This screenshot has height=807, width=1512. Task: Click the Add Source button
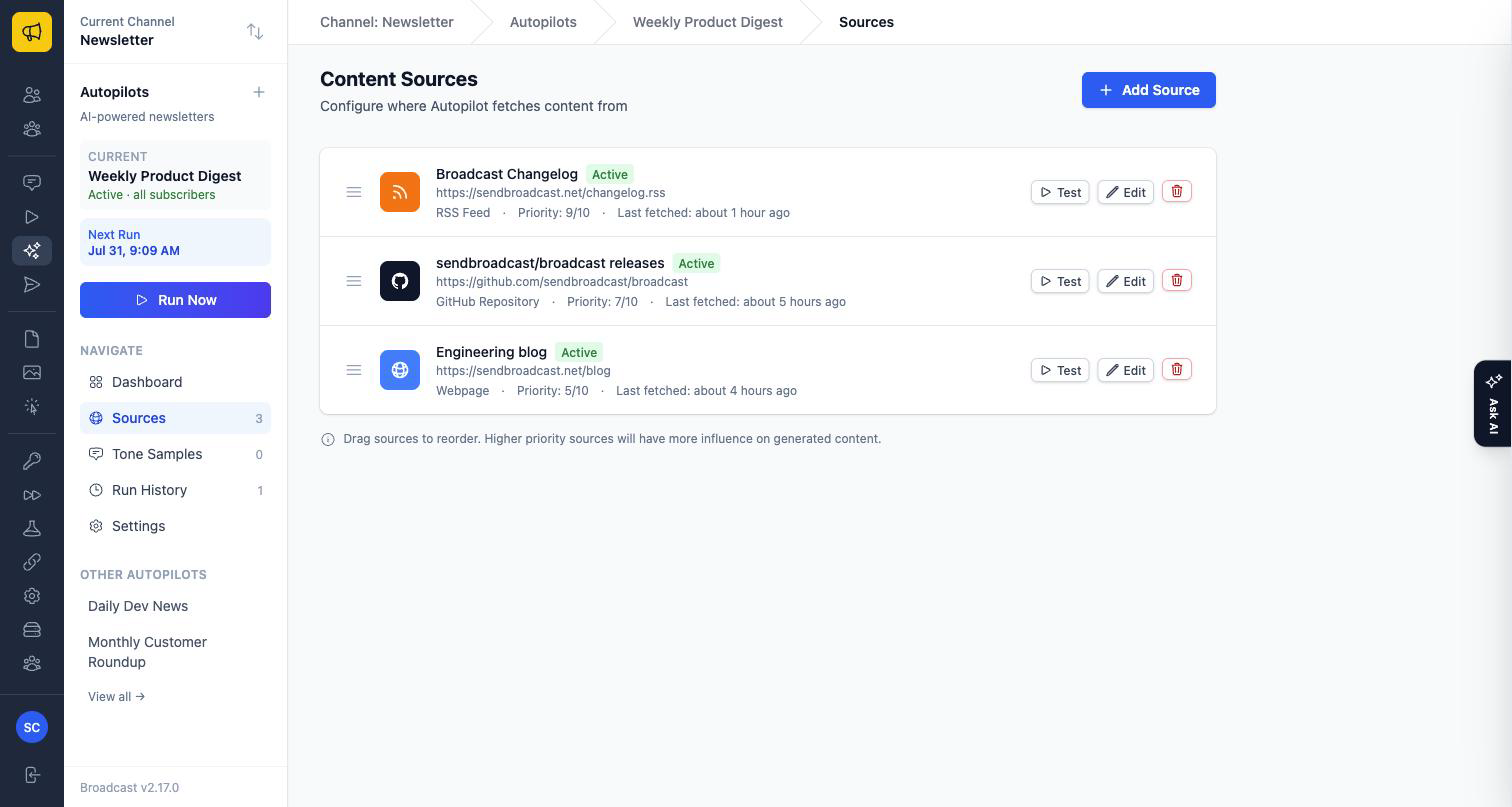point(1149,90)
